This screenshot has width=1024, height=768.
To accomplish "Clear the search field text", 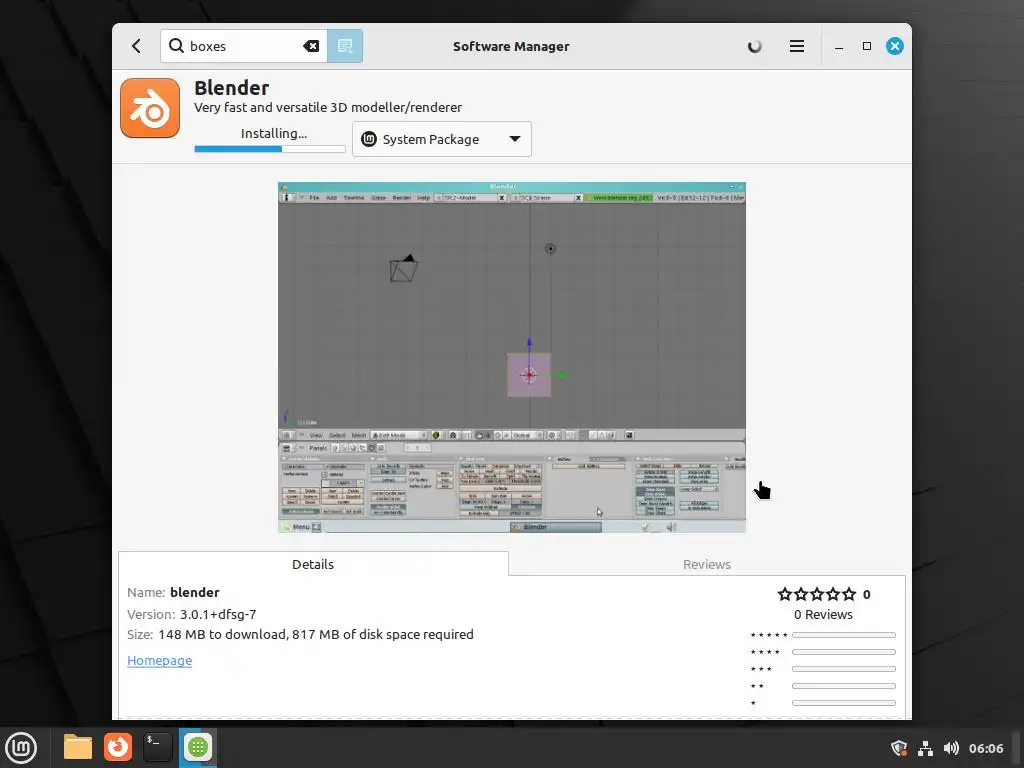I will (x=311, y=46).
